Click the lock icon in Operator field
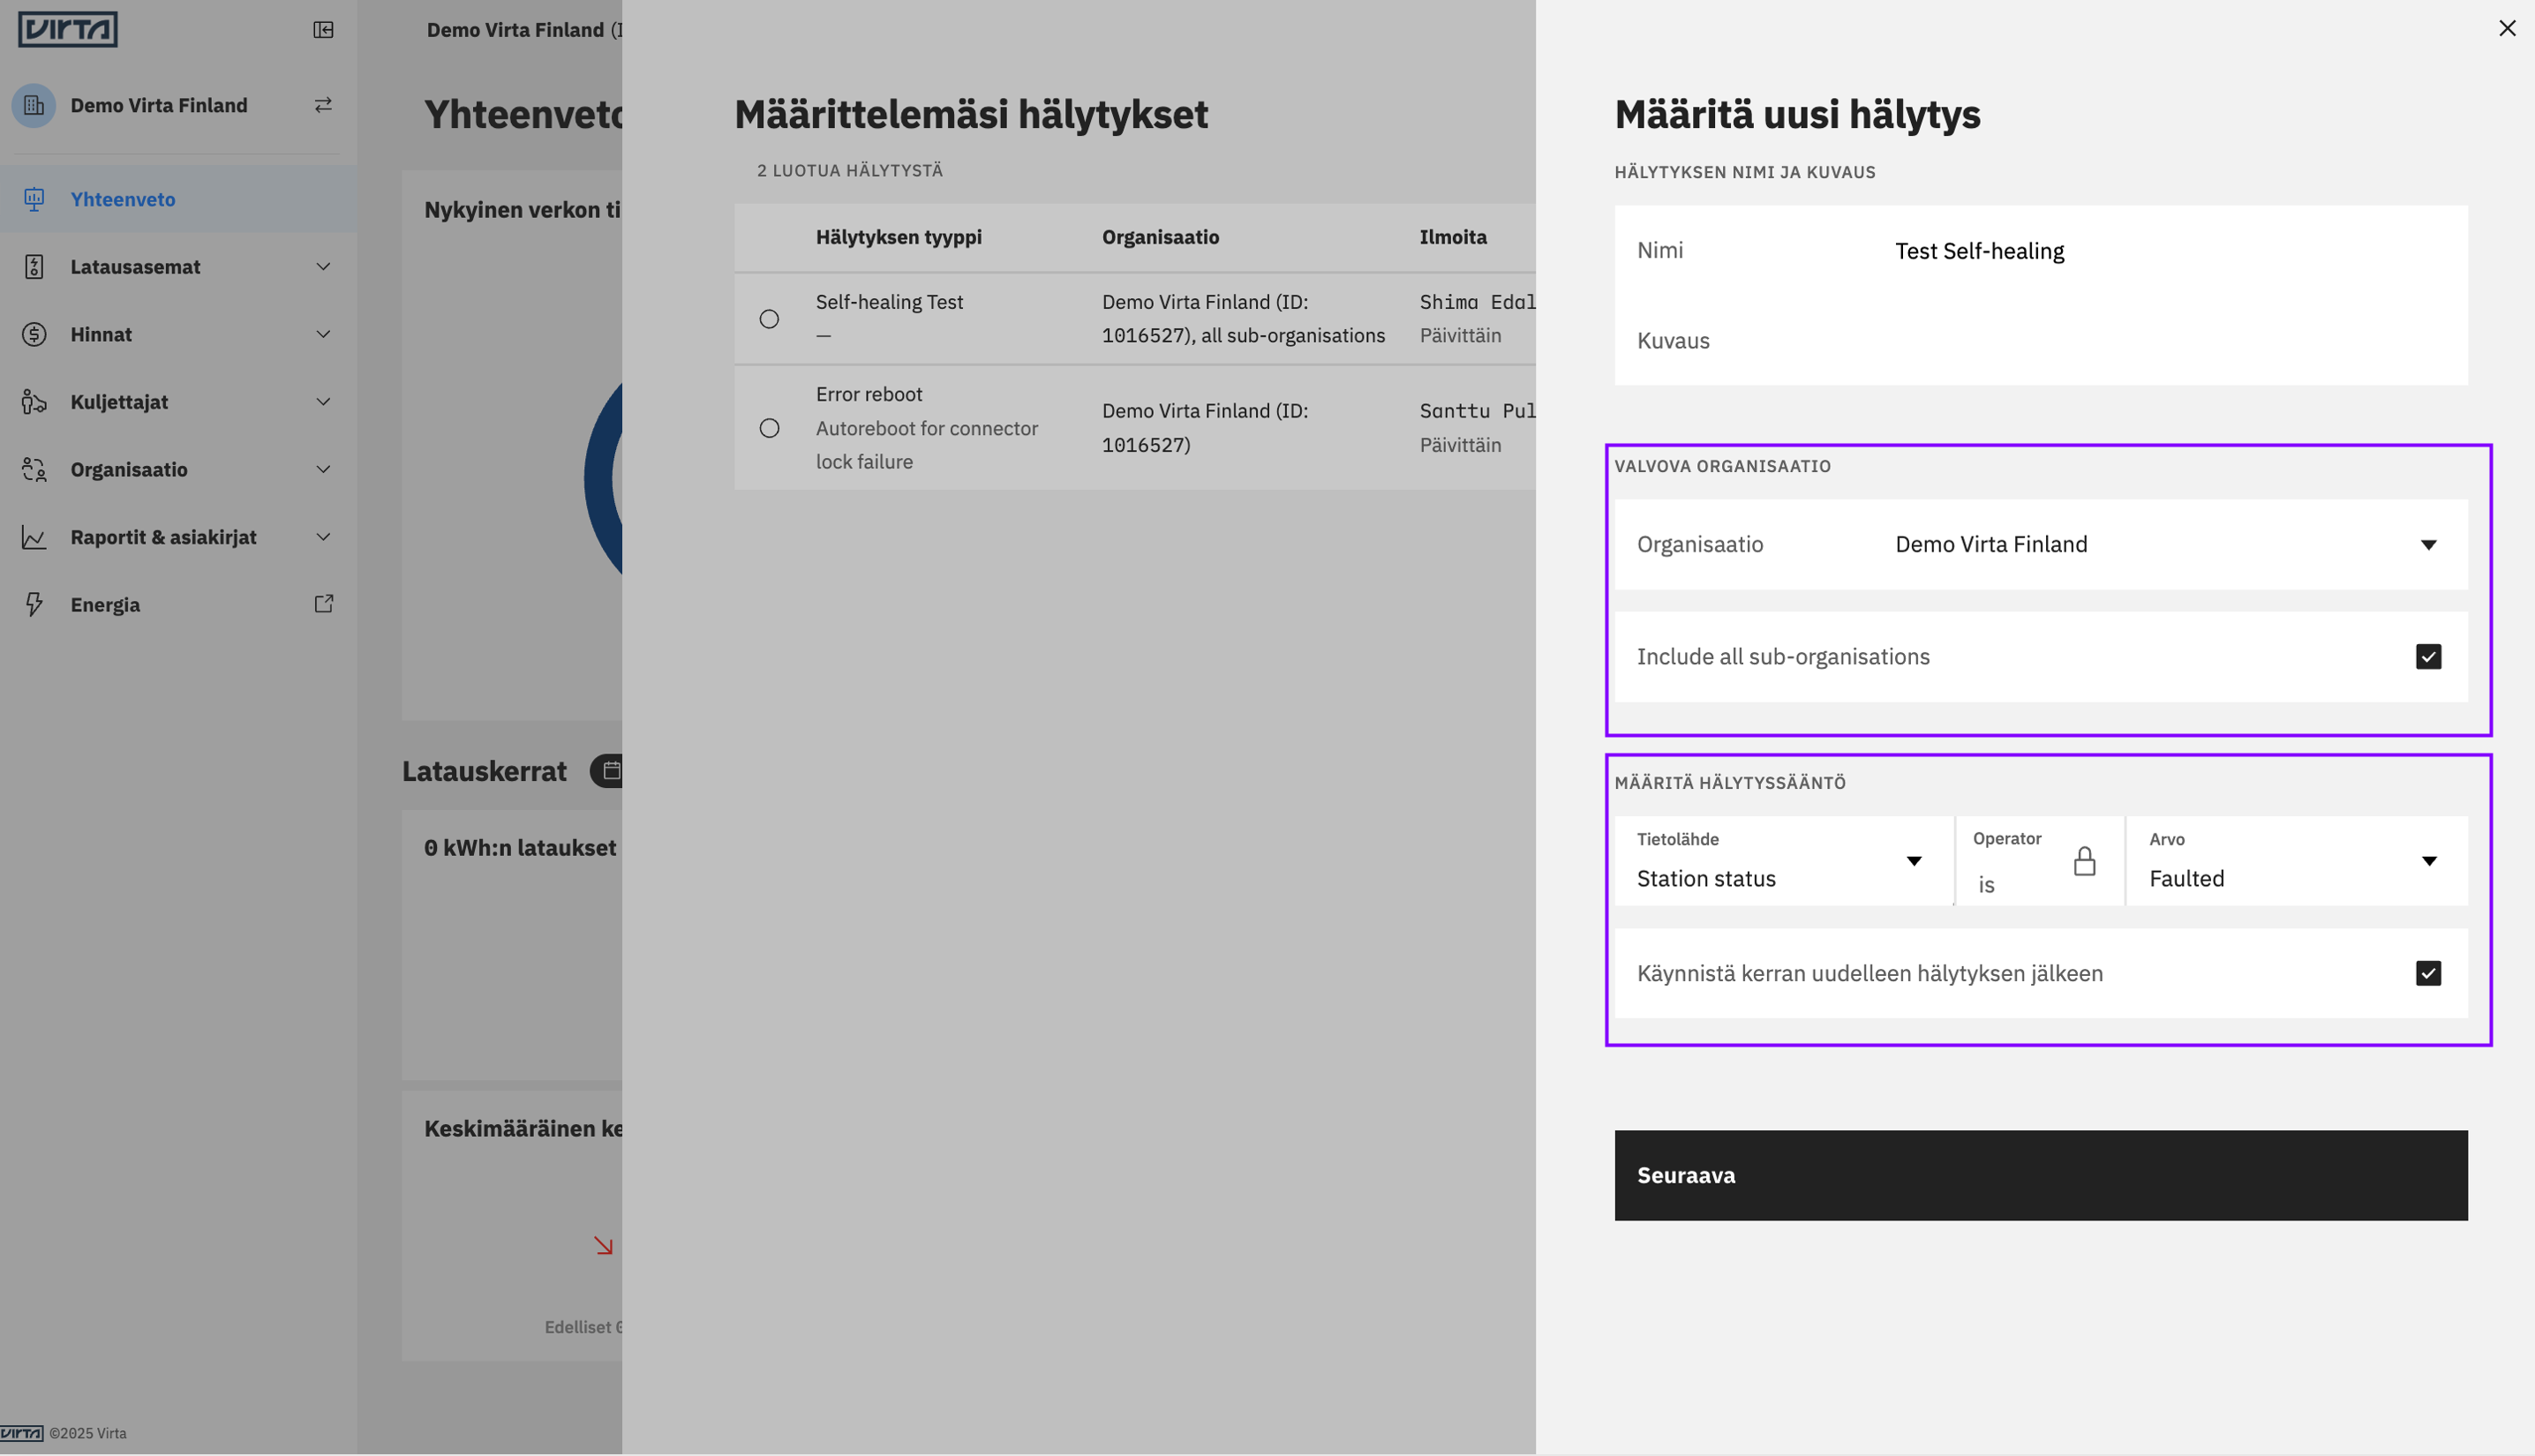The width and height of the screenshot is (2535, 1456). [x=2084, y=861]
